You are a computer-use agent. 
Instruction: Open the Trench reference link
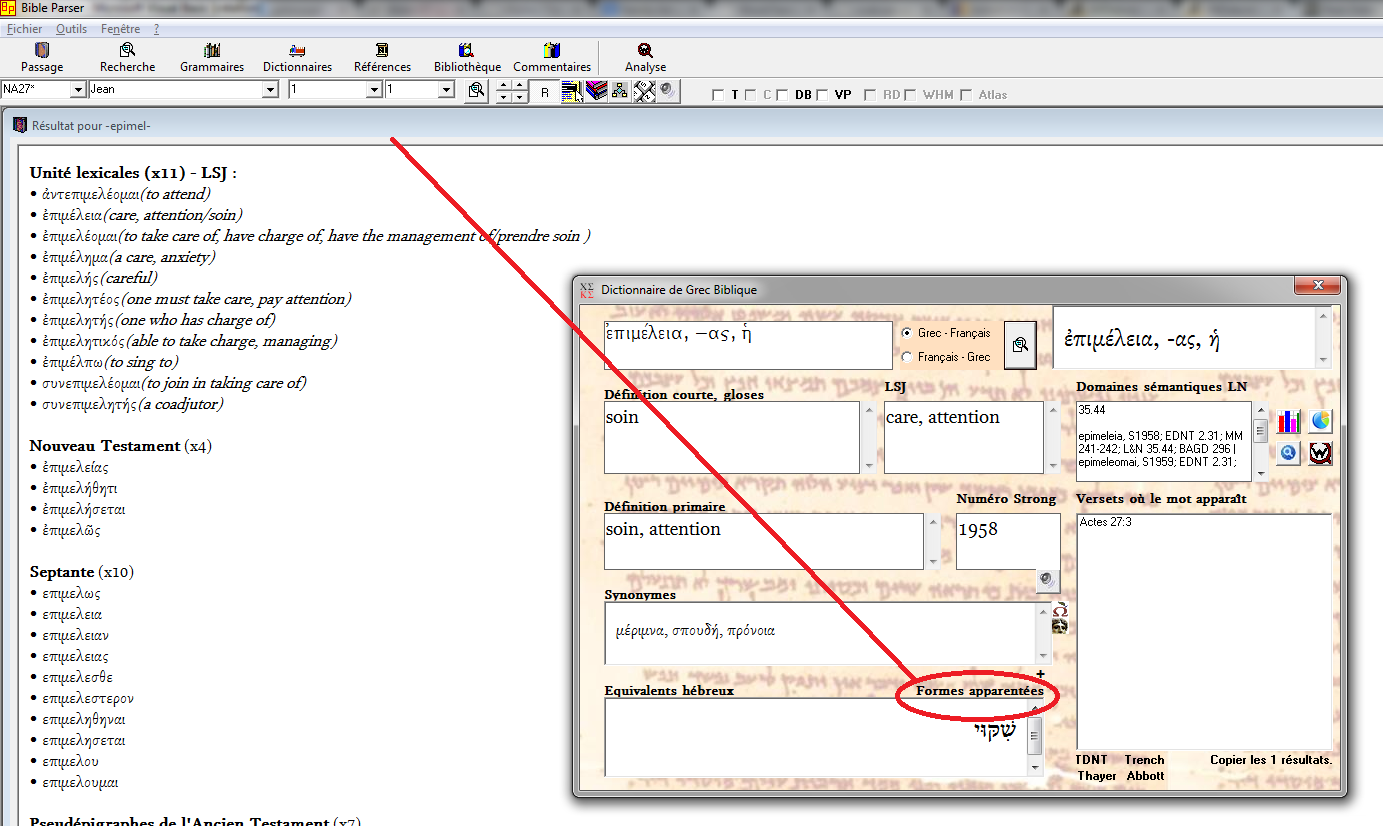pos(1144,760)
